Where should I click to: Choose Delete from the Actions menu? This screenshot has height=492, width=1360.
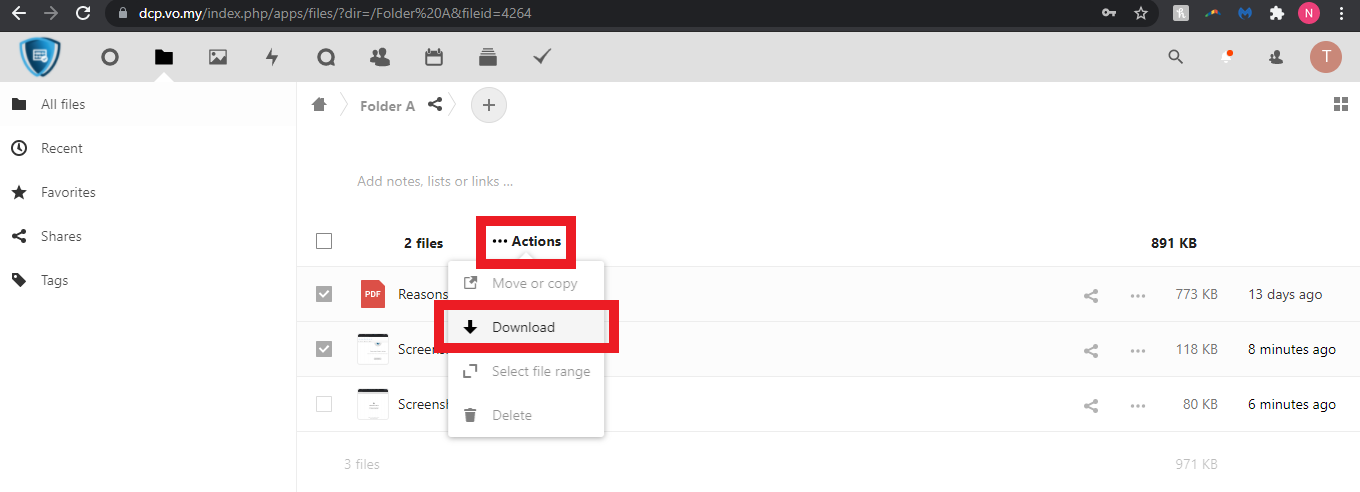[x=511, y=415]
